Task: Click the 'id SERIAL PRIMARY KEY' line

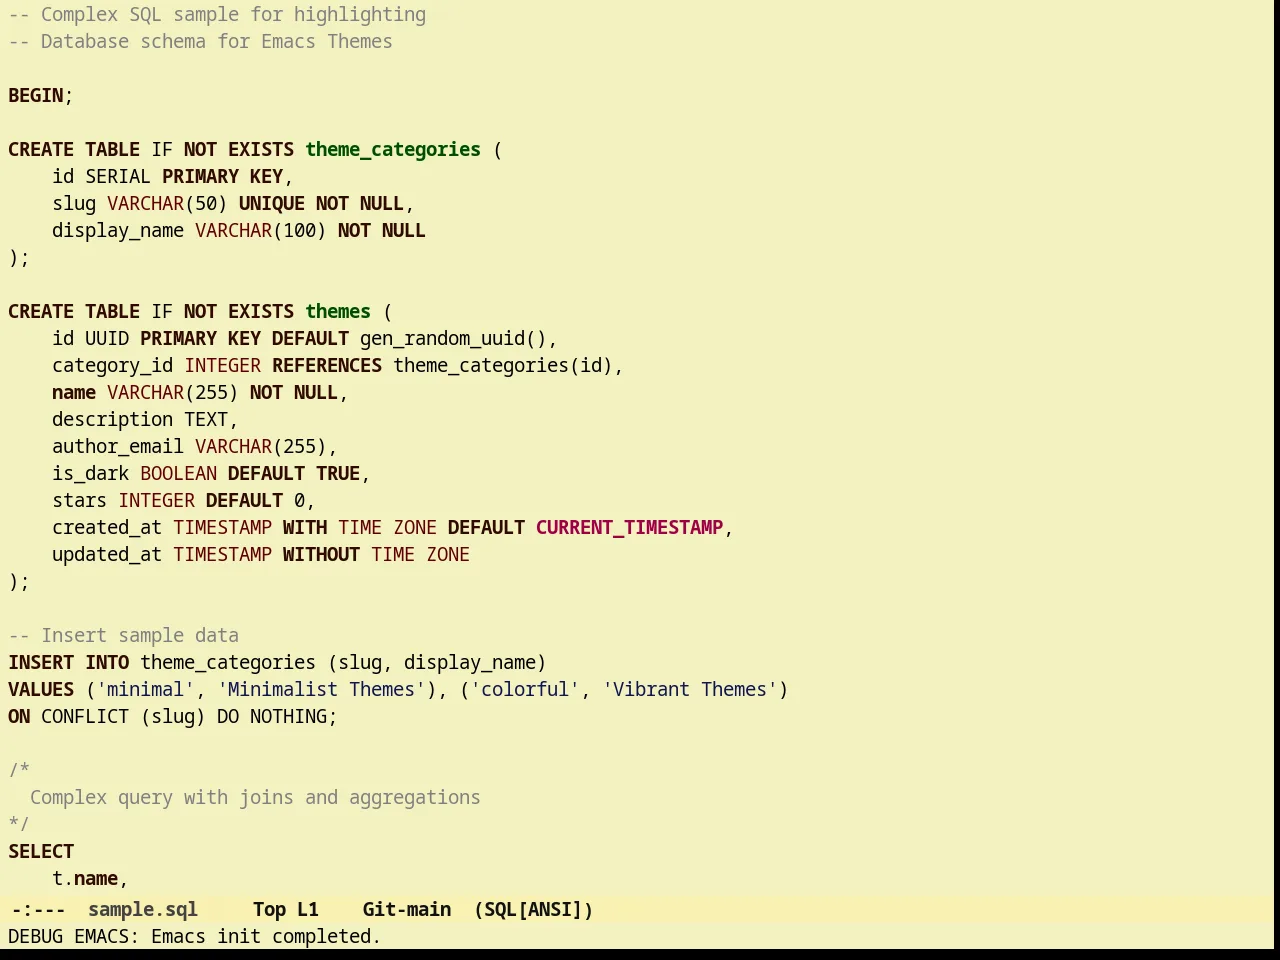Action: [172, 177]
